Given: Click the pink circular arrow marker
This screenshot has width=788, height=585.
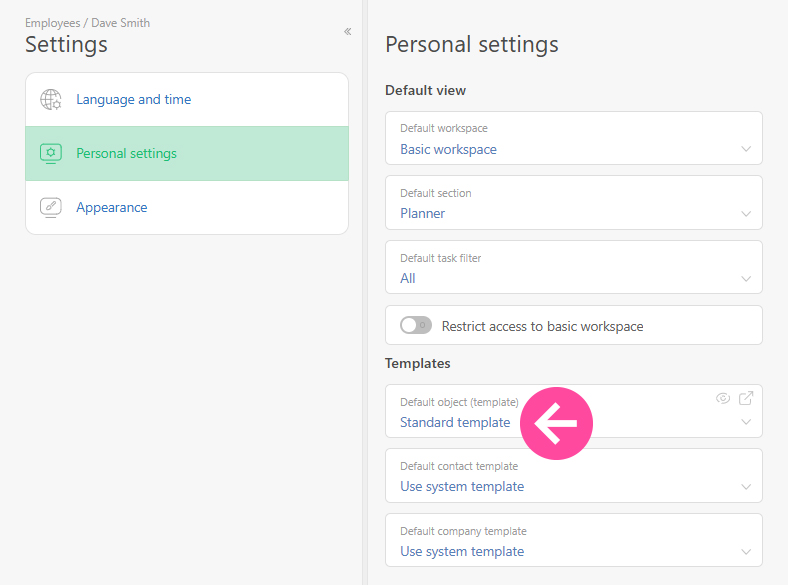Looking at the screenshot, I should click(x=556, y=423).
